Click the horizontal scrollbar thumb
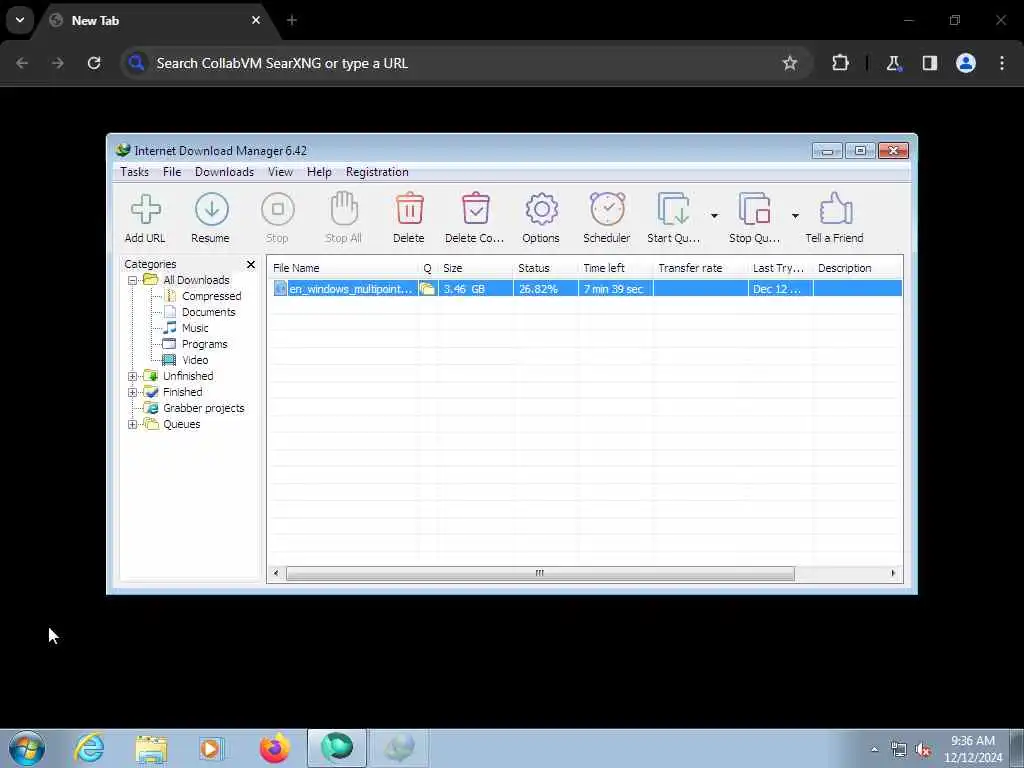The width and height of the screenshot is (1024, 768). click(540, 573)
